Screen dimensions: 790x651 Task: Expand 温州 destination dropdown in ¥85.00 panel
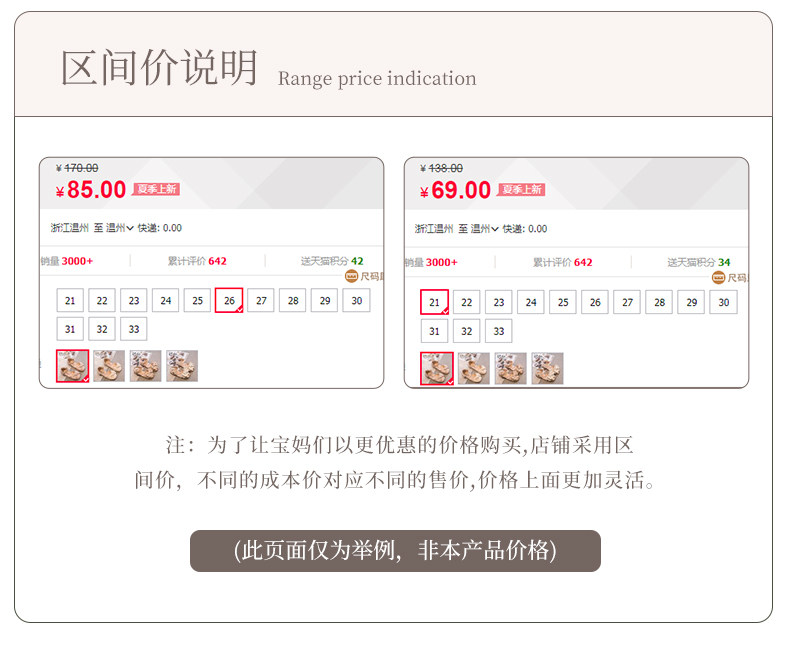120,228
